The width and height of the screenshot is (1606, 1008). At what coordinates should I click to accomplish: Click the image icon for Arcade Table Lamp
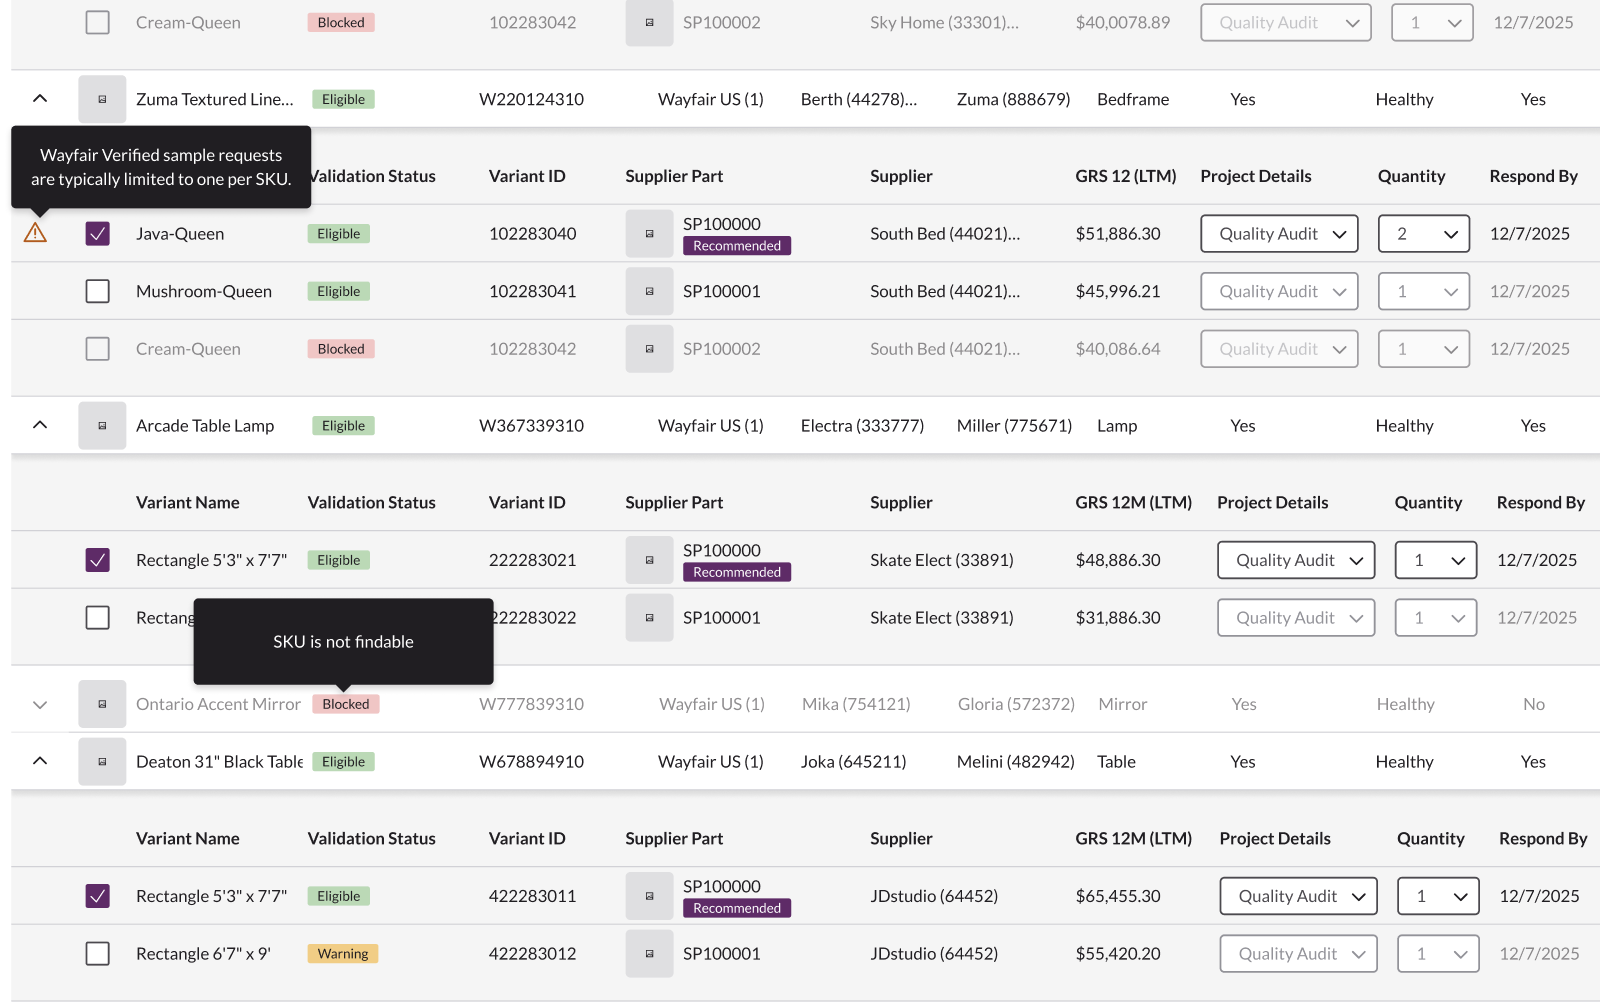101,425
